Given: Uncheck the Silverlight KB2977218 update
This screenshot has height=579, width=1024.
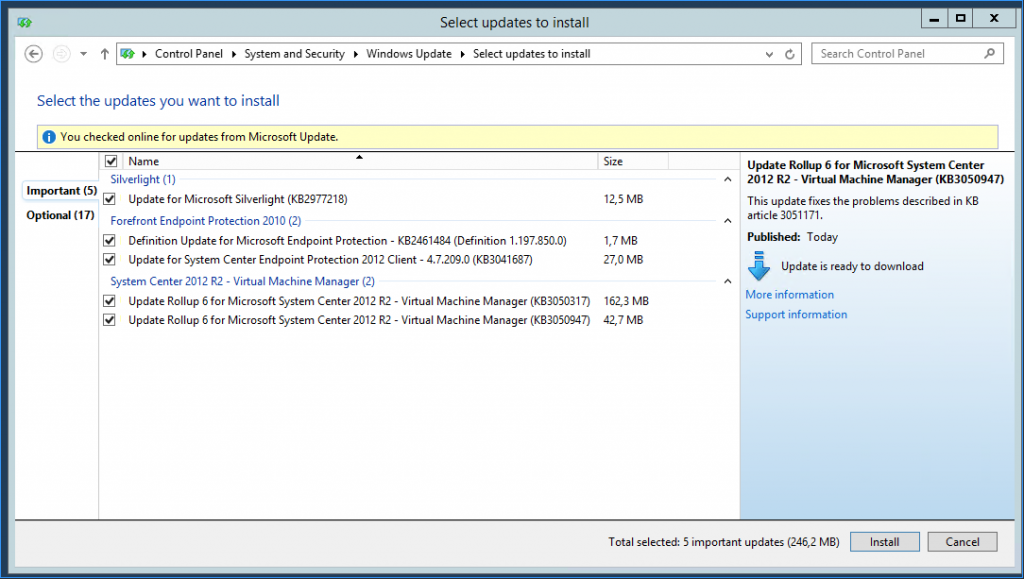Looking at the screenshot, I should coord(109,199).
